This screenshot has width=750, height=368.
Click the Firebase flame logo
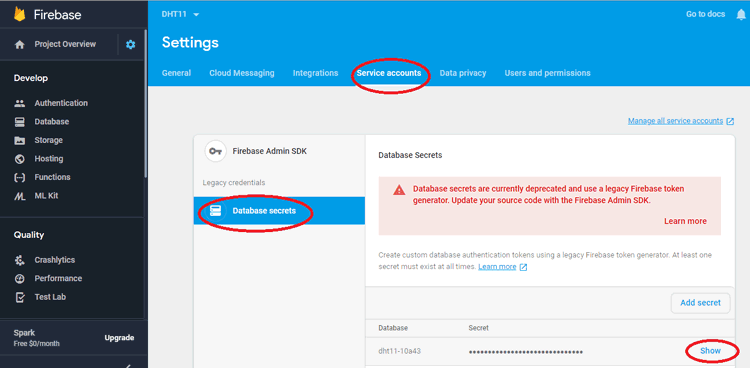pos(20,14)
